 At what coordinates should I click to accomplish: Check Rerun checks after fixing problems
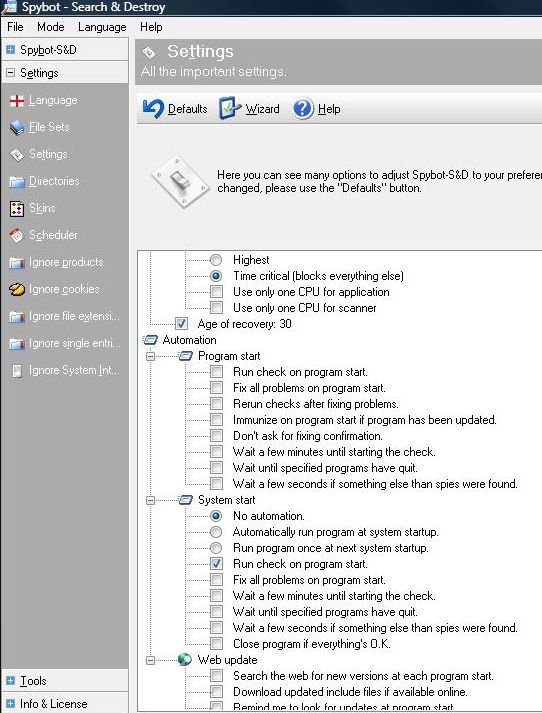point(216,403)
